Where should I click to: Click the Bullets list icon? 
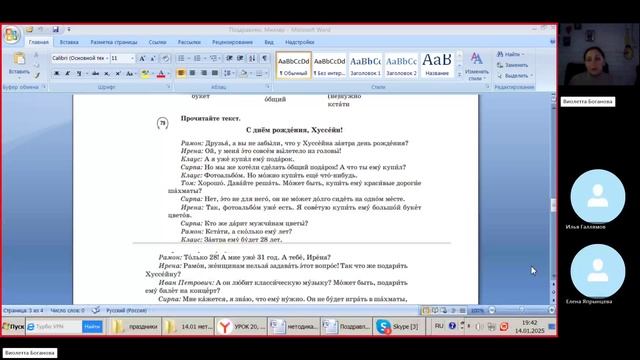pos(181,58)
